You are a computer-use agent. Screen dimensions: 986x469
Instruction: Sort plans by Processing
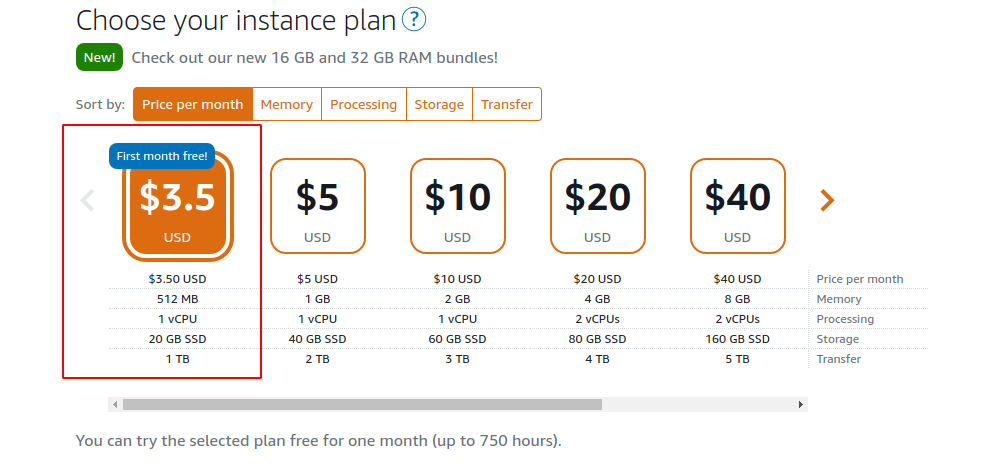(363, 104)
